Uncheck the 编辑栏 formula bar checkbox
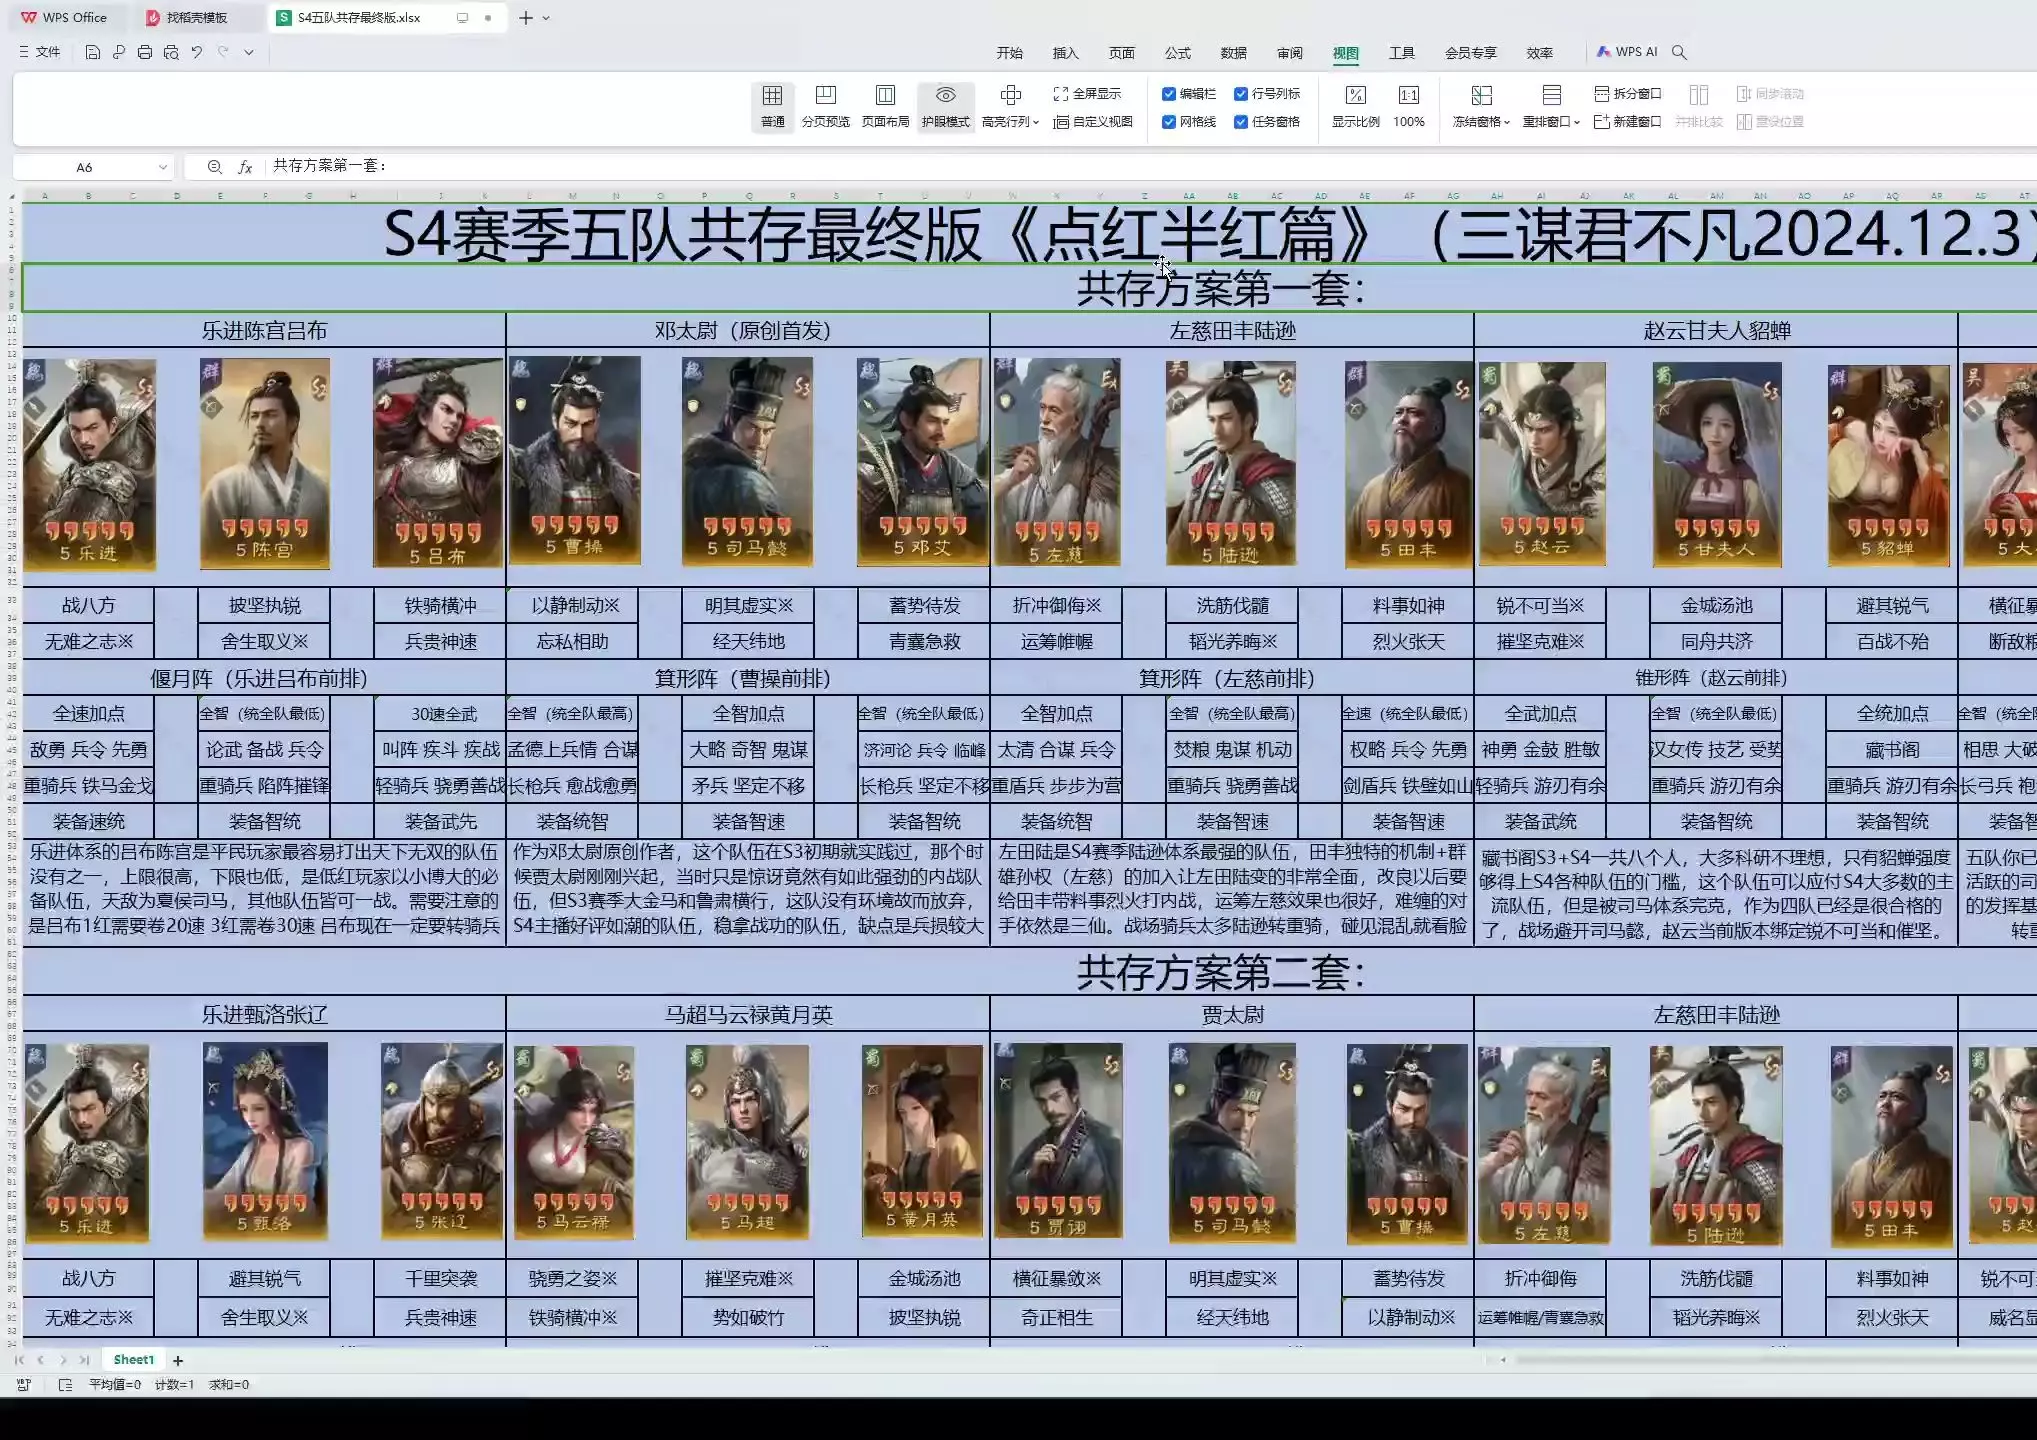Screen dimensions: 2037x1440 pyautogui.click(x=1169, y=94)
